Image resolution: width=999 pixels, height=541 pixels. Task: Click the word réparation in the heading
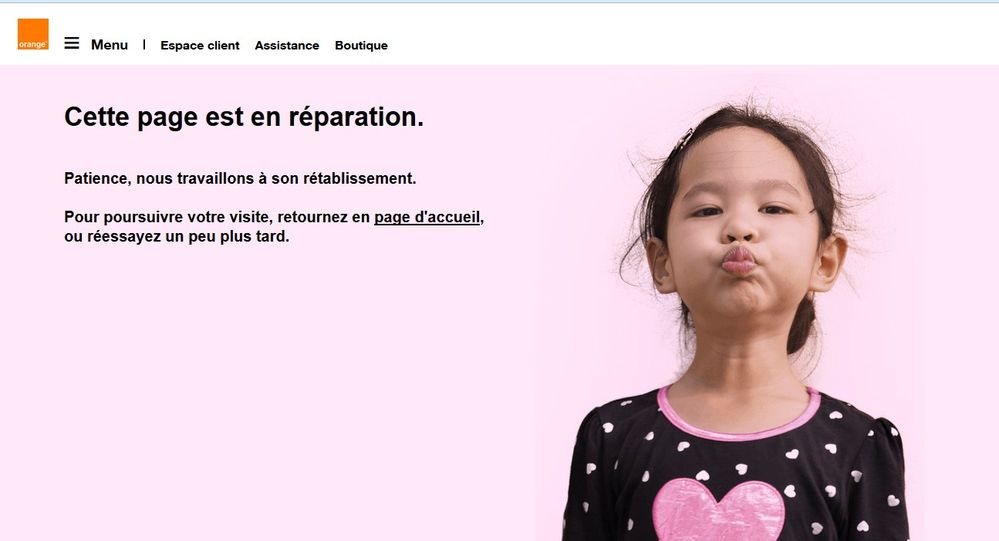click(356, 118)
